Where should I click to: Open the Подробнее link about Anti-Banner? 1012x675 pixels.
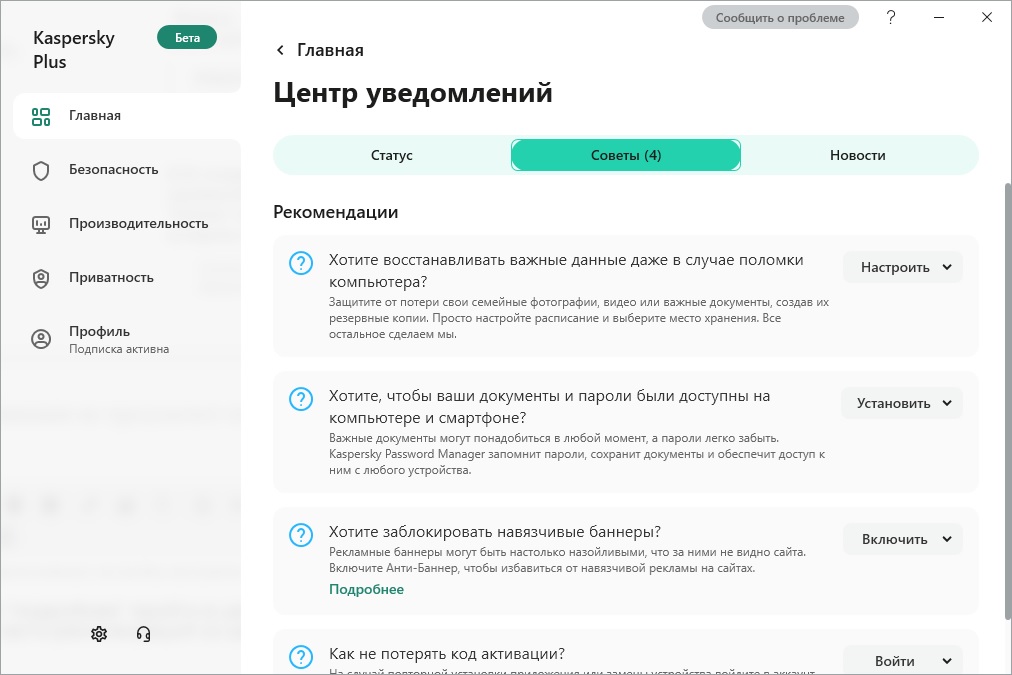pos(367,589)
